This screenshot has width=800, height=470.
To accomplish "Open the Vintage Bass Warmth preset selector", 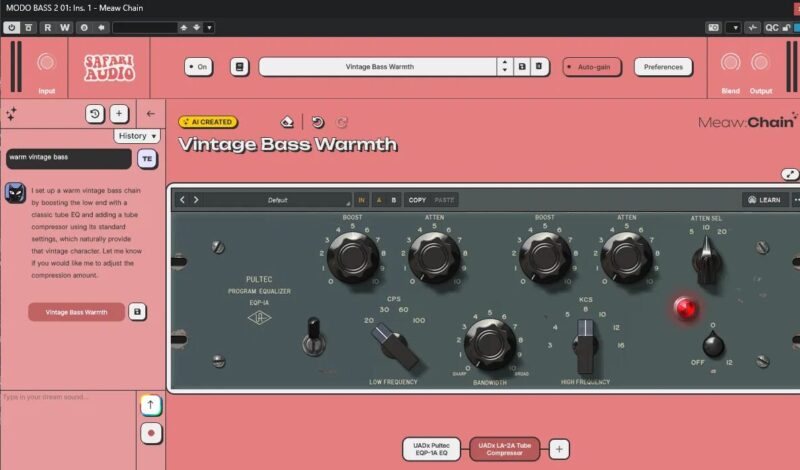I will pos(378,67).
